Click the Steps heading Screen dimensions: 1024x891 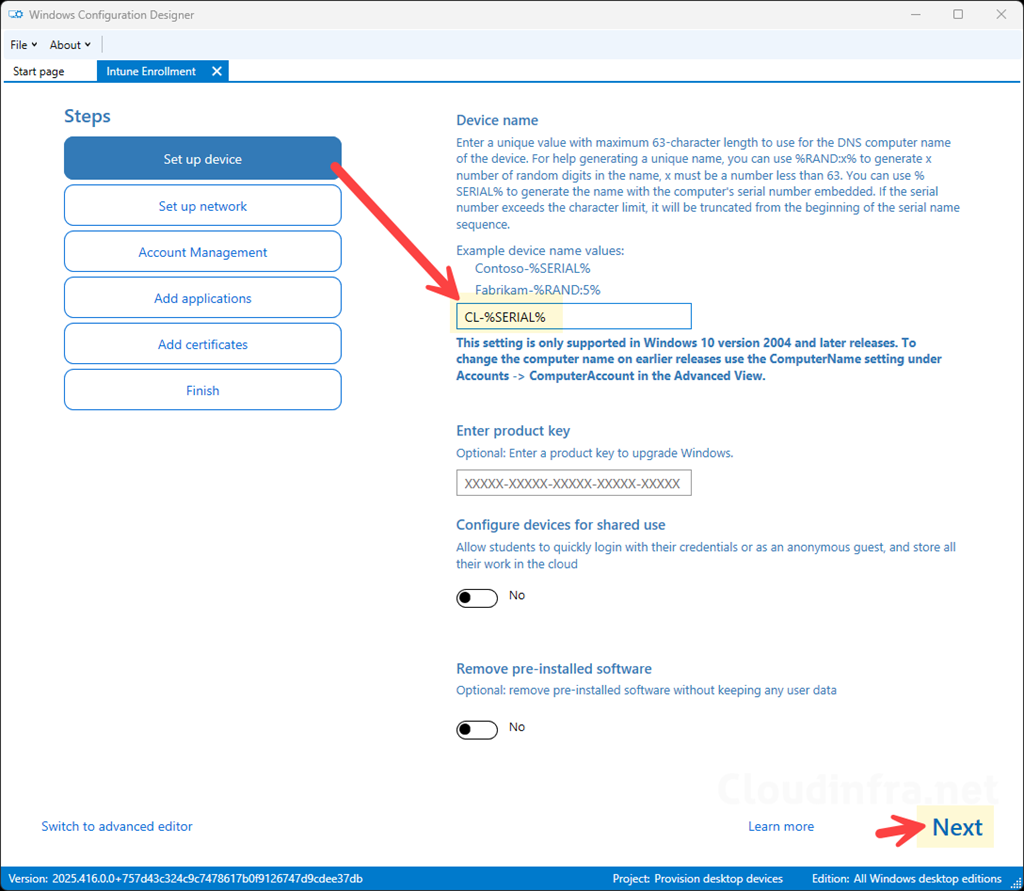click(87, 116)
